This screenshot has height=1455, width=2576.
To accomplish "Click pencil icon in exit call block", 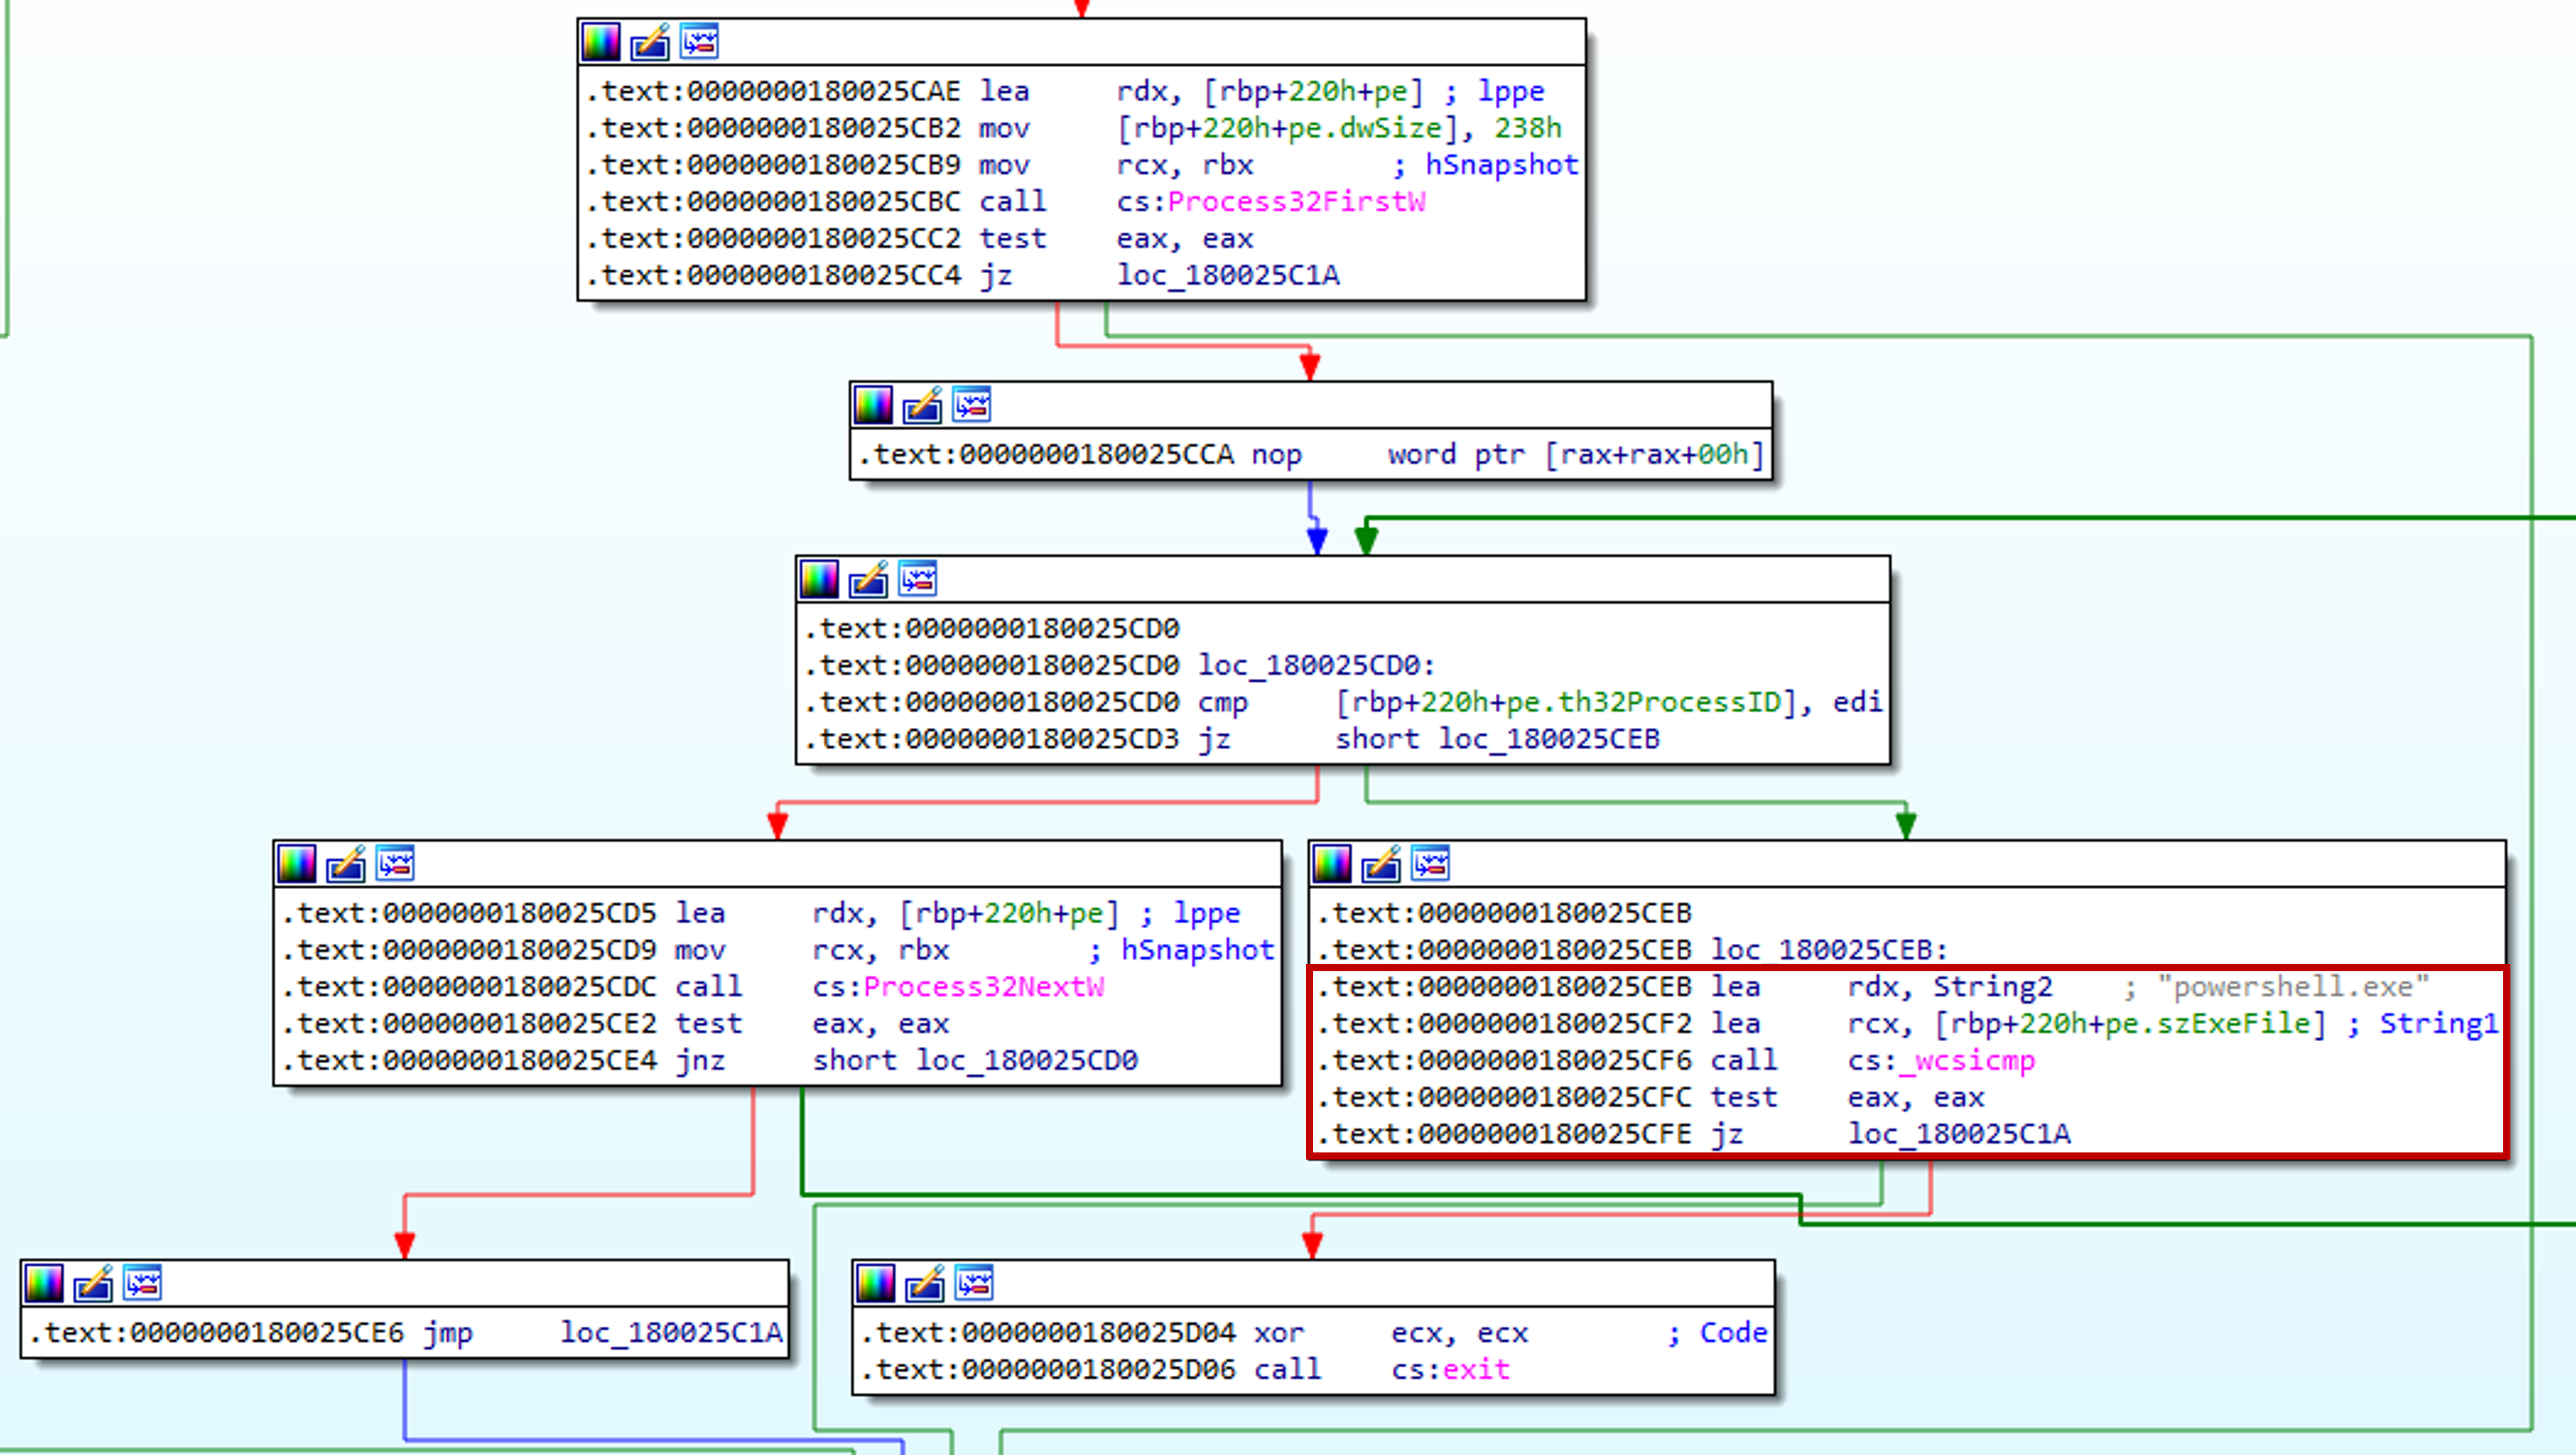I will coord(925,1283).
